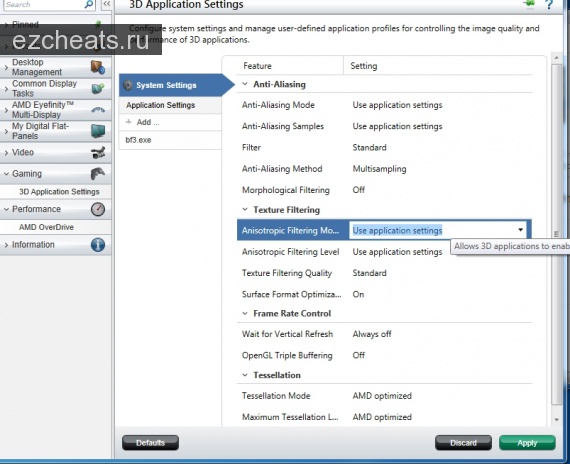Click the Performance gauge icon
The height and width of the screenshot is (464, 570).
(x=98, y=209)
